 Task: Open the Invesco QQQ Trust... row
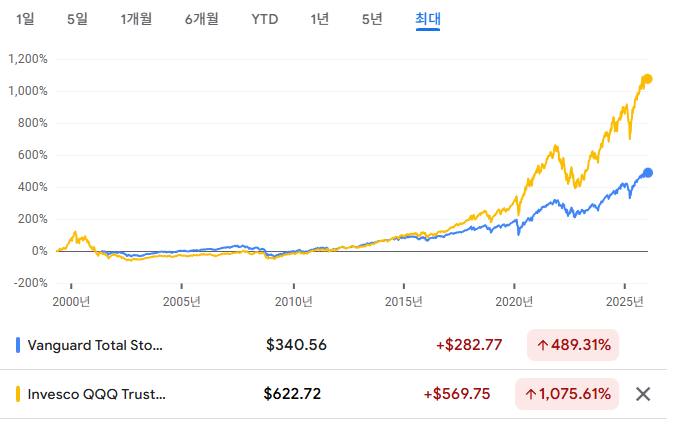pyautogui.click(x=333, y=394)
